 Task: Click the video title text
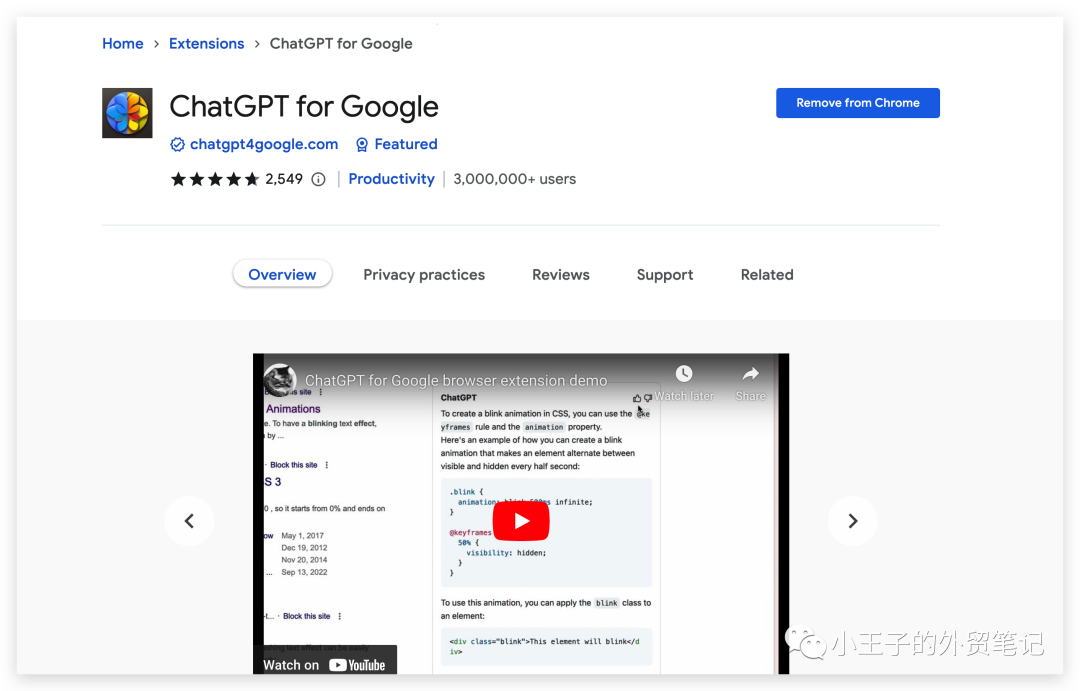456,380
